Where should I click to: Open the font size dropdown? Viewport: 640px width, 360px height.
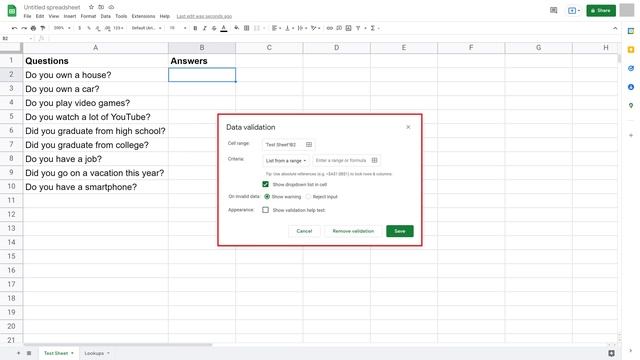(178, 28)
